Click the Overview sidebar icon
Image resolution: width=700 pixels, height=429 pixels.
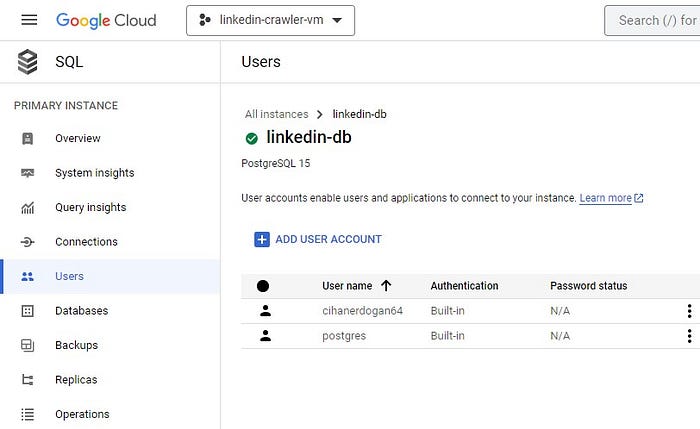click(28, 138)
